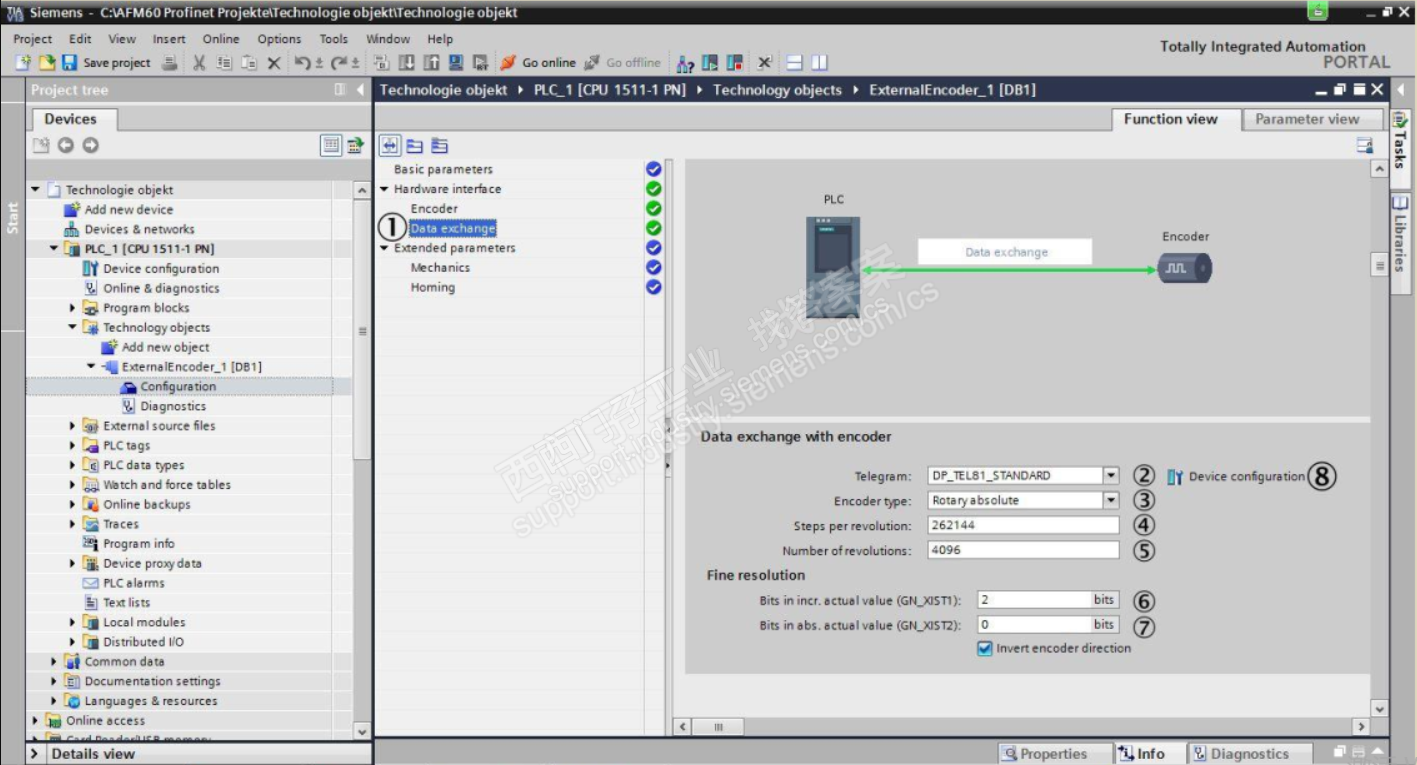Split the editor space horizontally
Viewport: 1417px width, 765px height.
coord(795,63)
